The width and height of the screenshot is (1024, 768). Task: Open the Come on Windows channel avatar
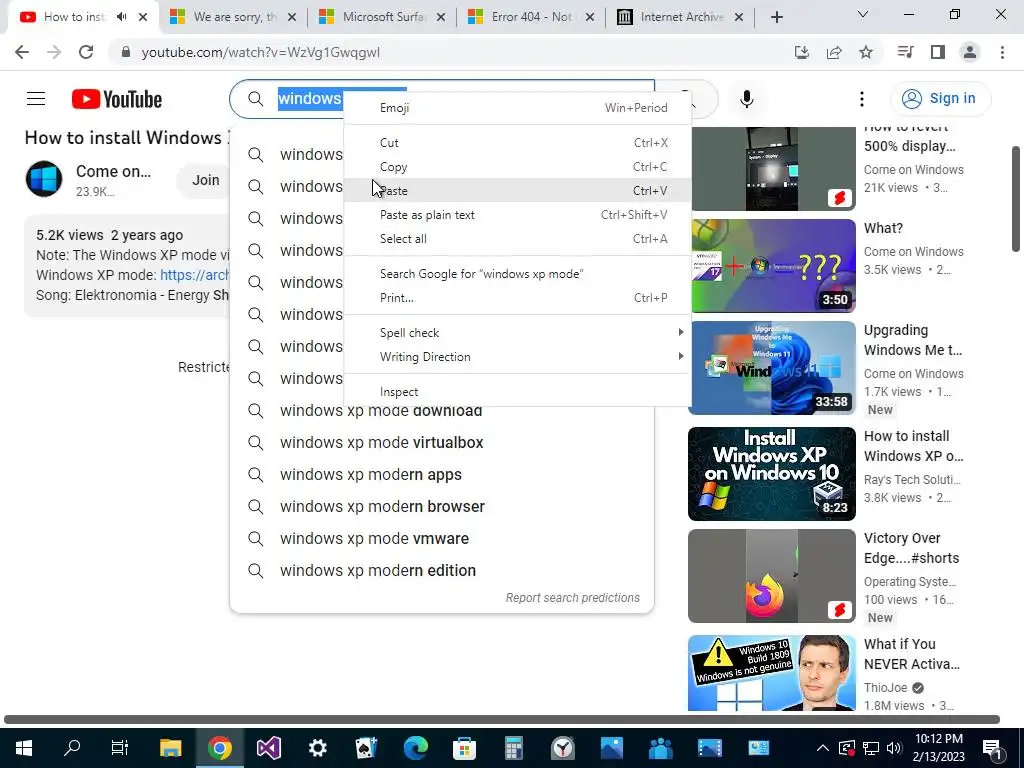coord(44,179)
